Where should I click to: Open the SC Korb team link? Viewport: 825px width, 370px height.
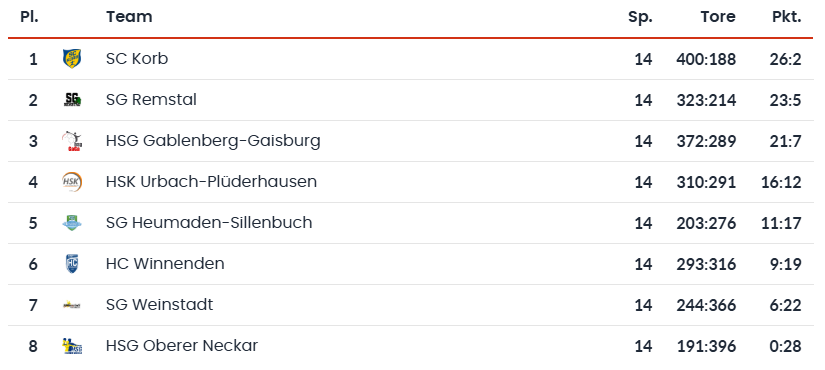tap(137, 58)
